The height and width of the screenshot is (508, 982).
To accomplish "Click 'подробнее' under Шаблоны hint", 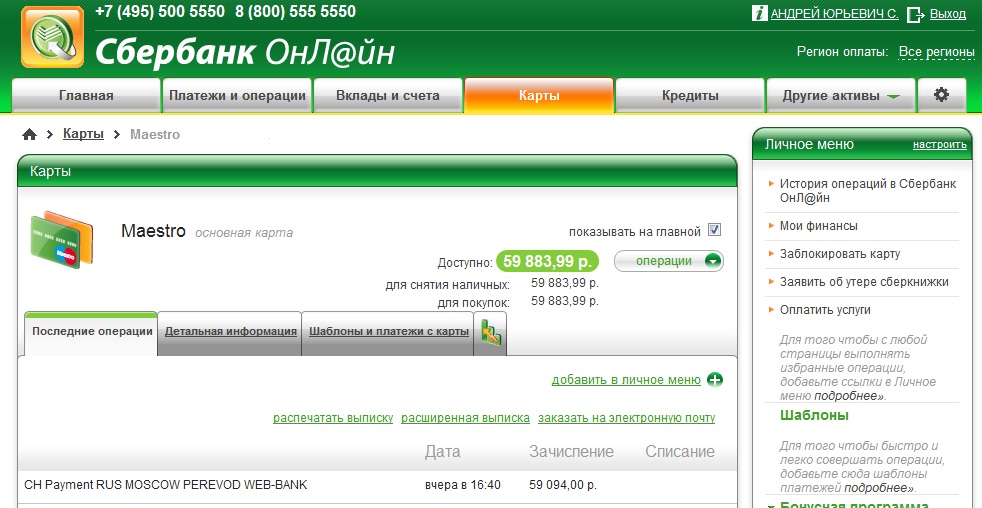I will (x=879, y=487).
